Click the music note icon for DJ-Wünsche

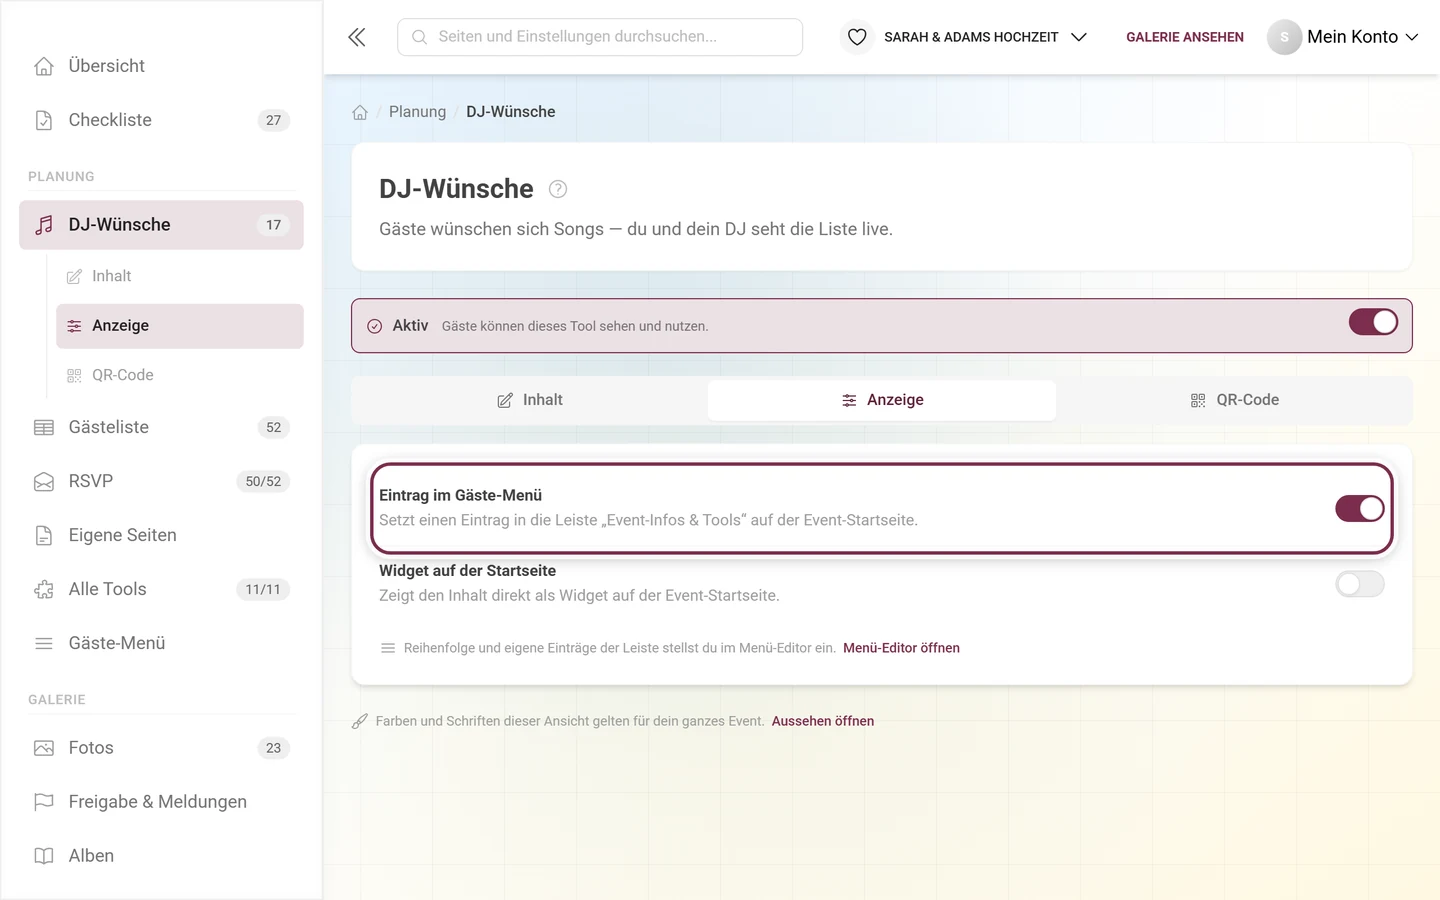pos(44,225)
